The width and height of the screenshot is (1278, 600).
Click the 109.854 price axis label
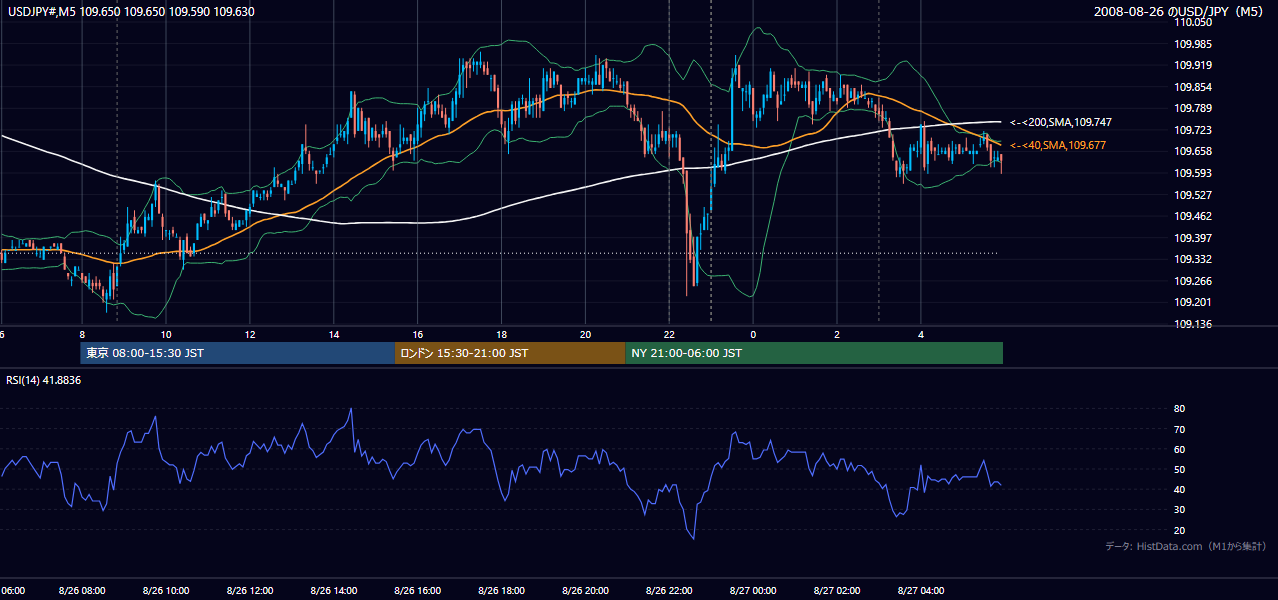pos(1193,87)
